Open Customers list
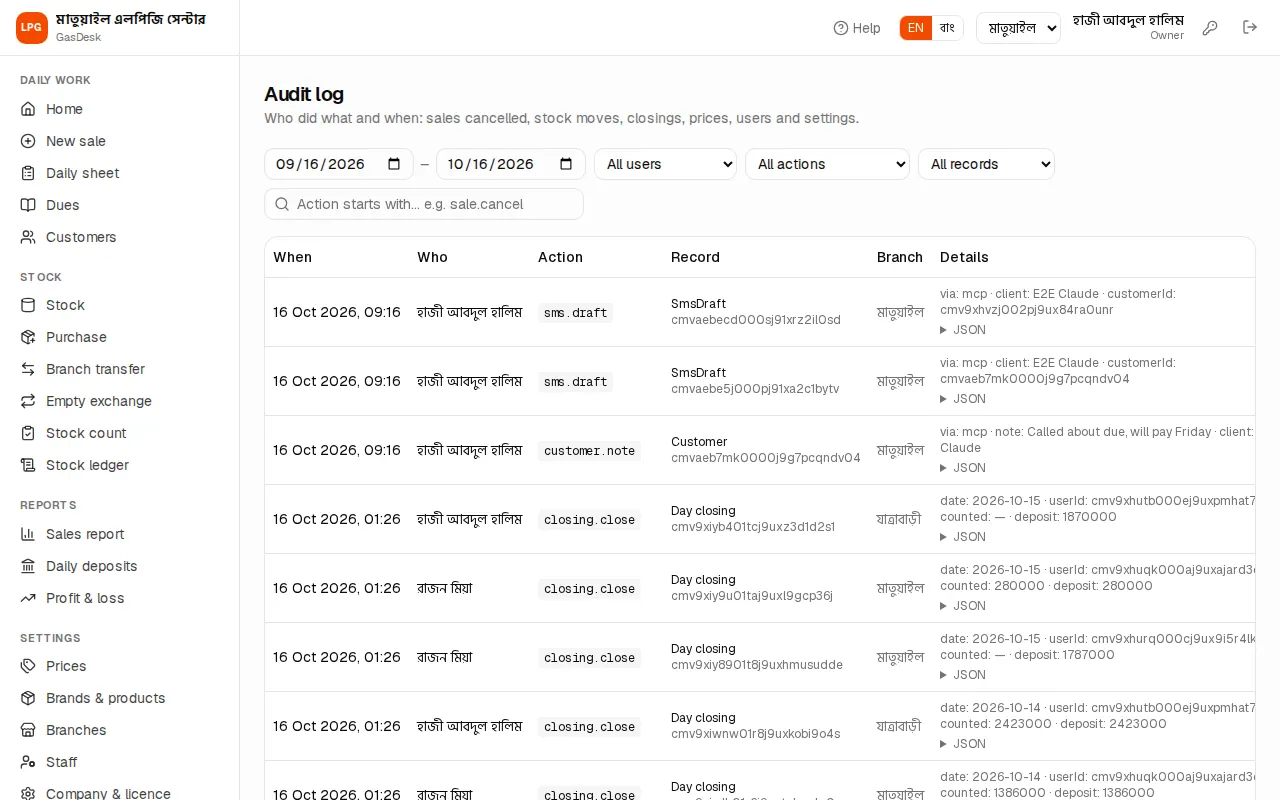 (120, 237)
